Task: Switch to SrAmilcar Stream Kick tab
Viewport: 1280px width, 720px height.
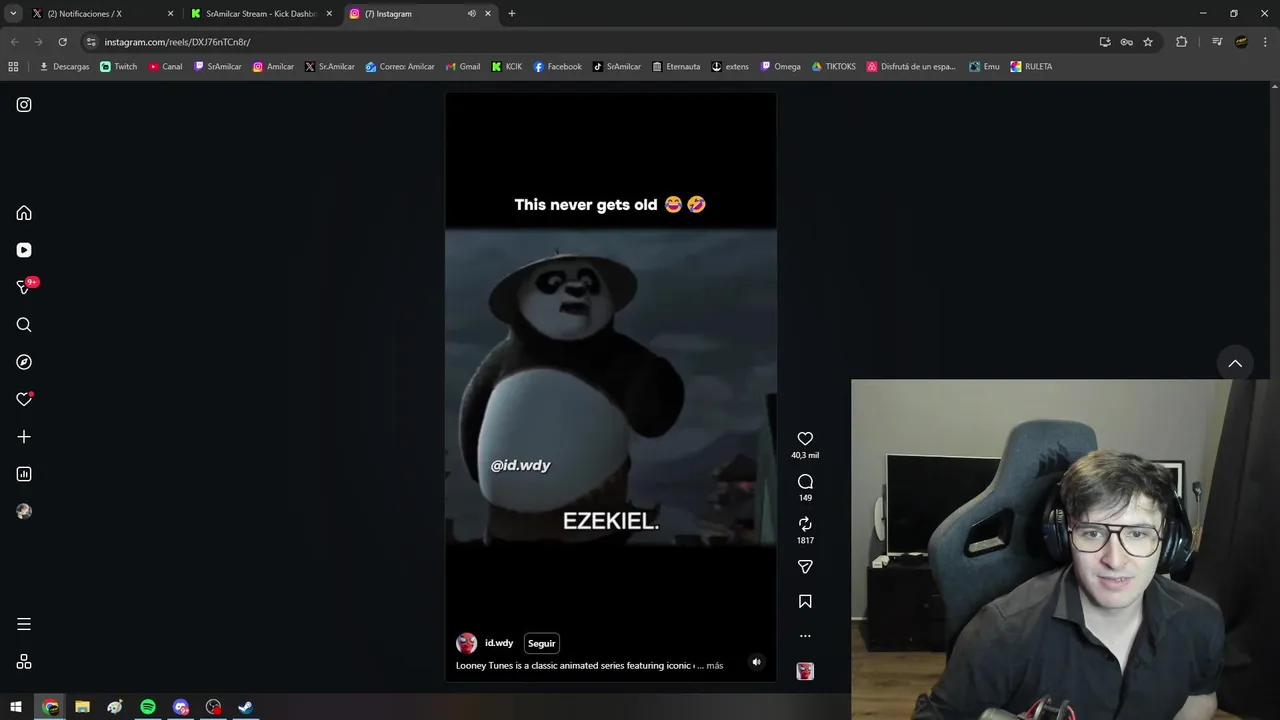Action: 262,14
